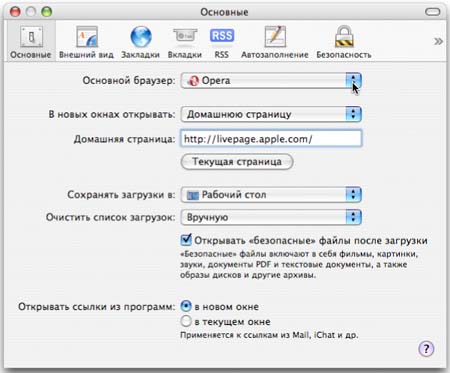Click the help question mark button
The height and width of the screenshot is (373, 450).
426,349
